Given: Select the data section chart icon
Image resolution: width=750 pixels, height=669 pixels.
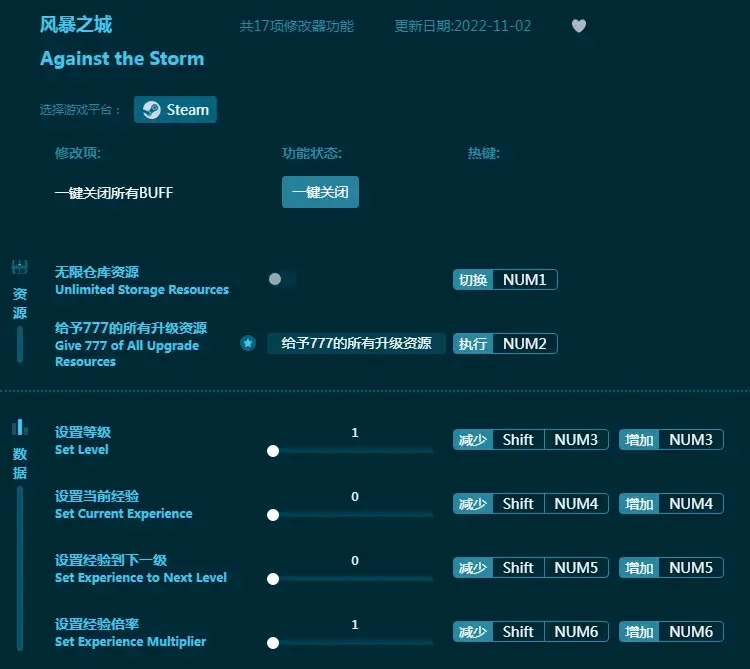Looking at the screenshot, I should click(x=19, y=427).
